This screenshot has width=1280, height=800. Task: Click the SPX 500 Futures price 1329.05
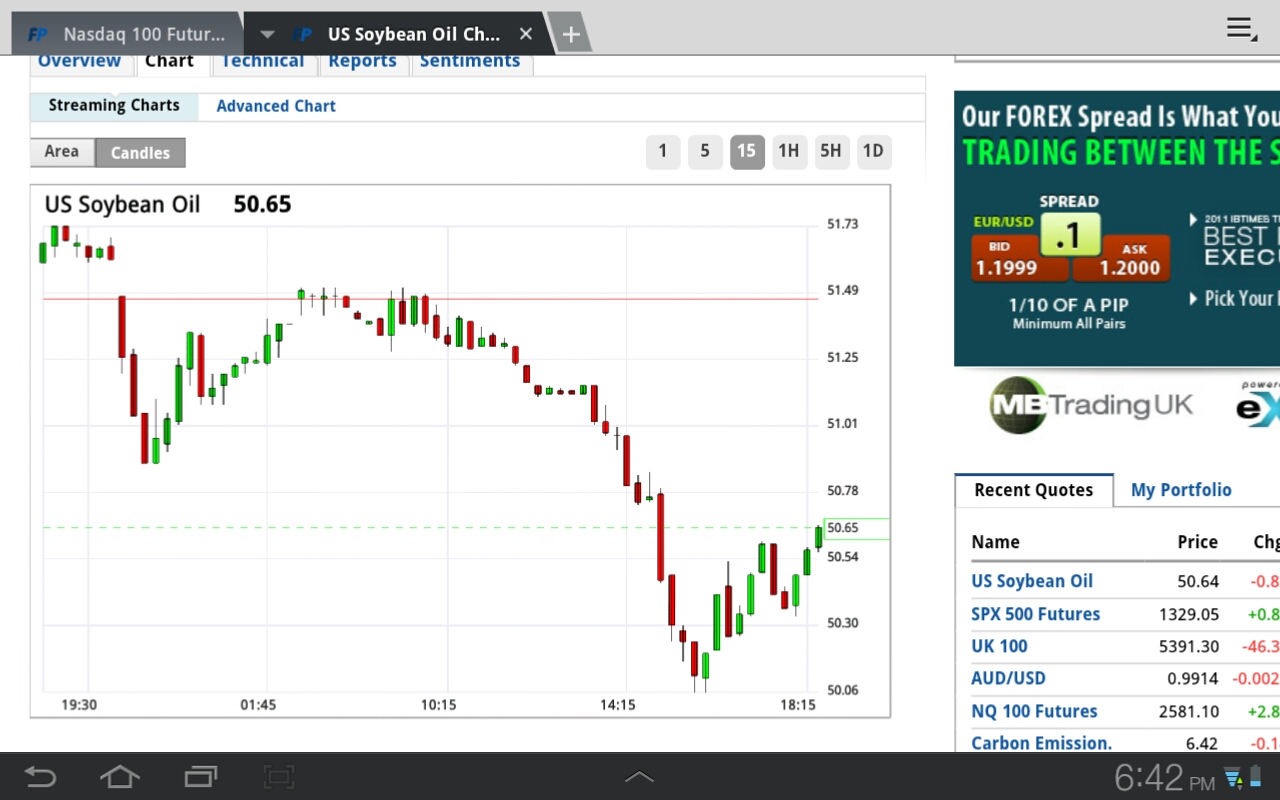pos(1189,614)
